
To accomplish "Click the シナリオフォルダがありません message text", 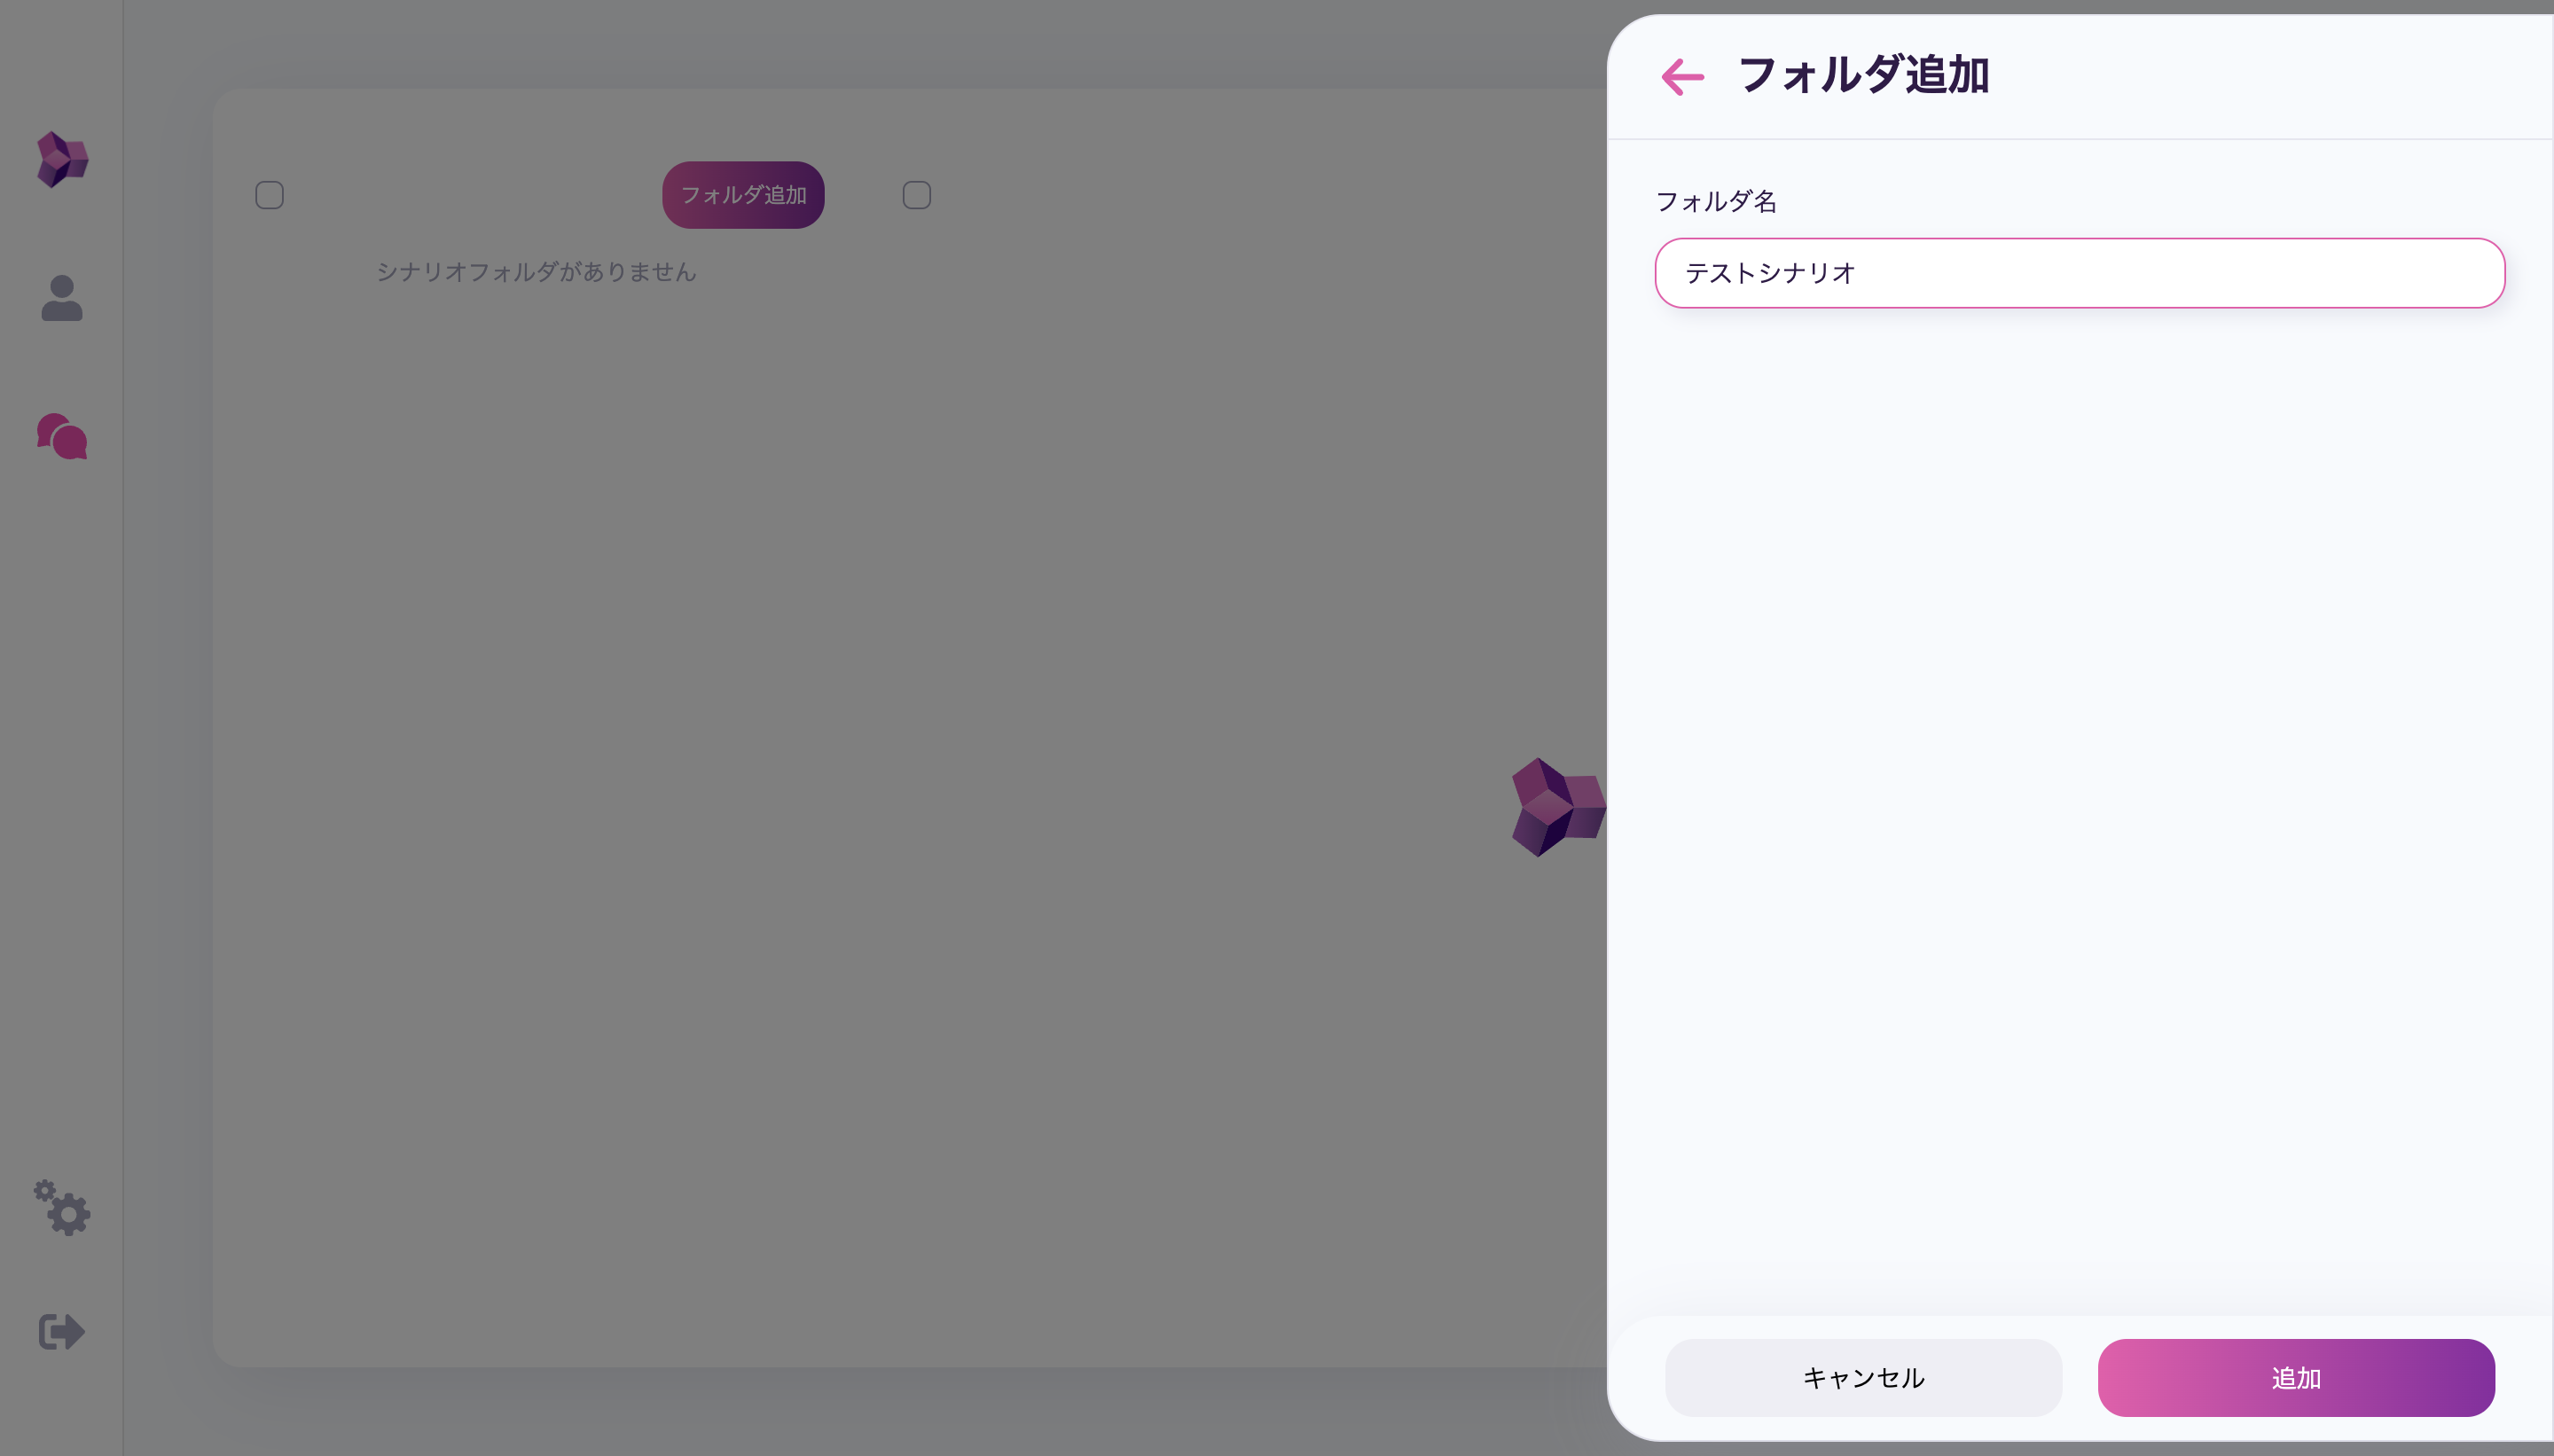I will tap(536, 272).
